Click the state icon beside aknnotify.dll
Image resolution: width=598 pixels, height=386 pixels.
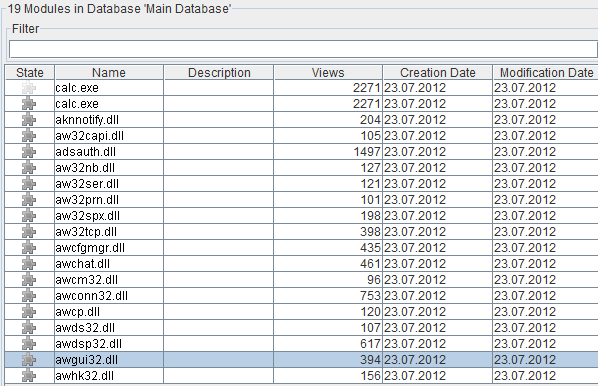[29, 120]
